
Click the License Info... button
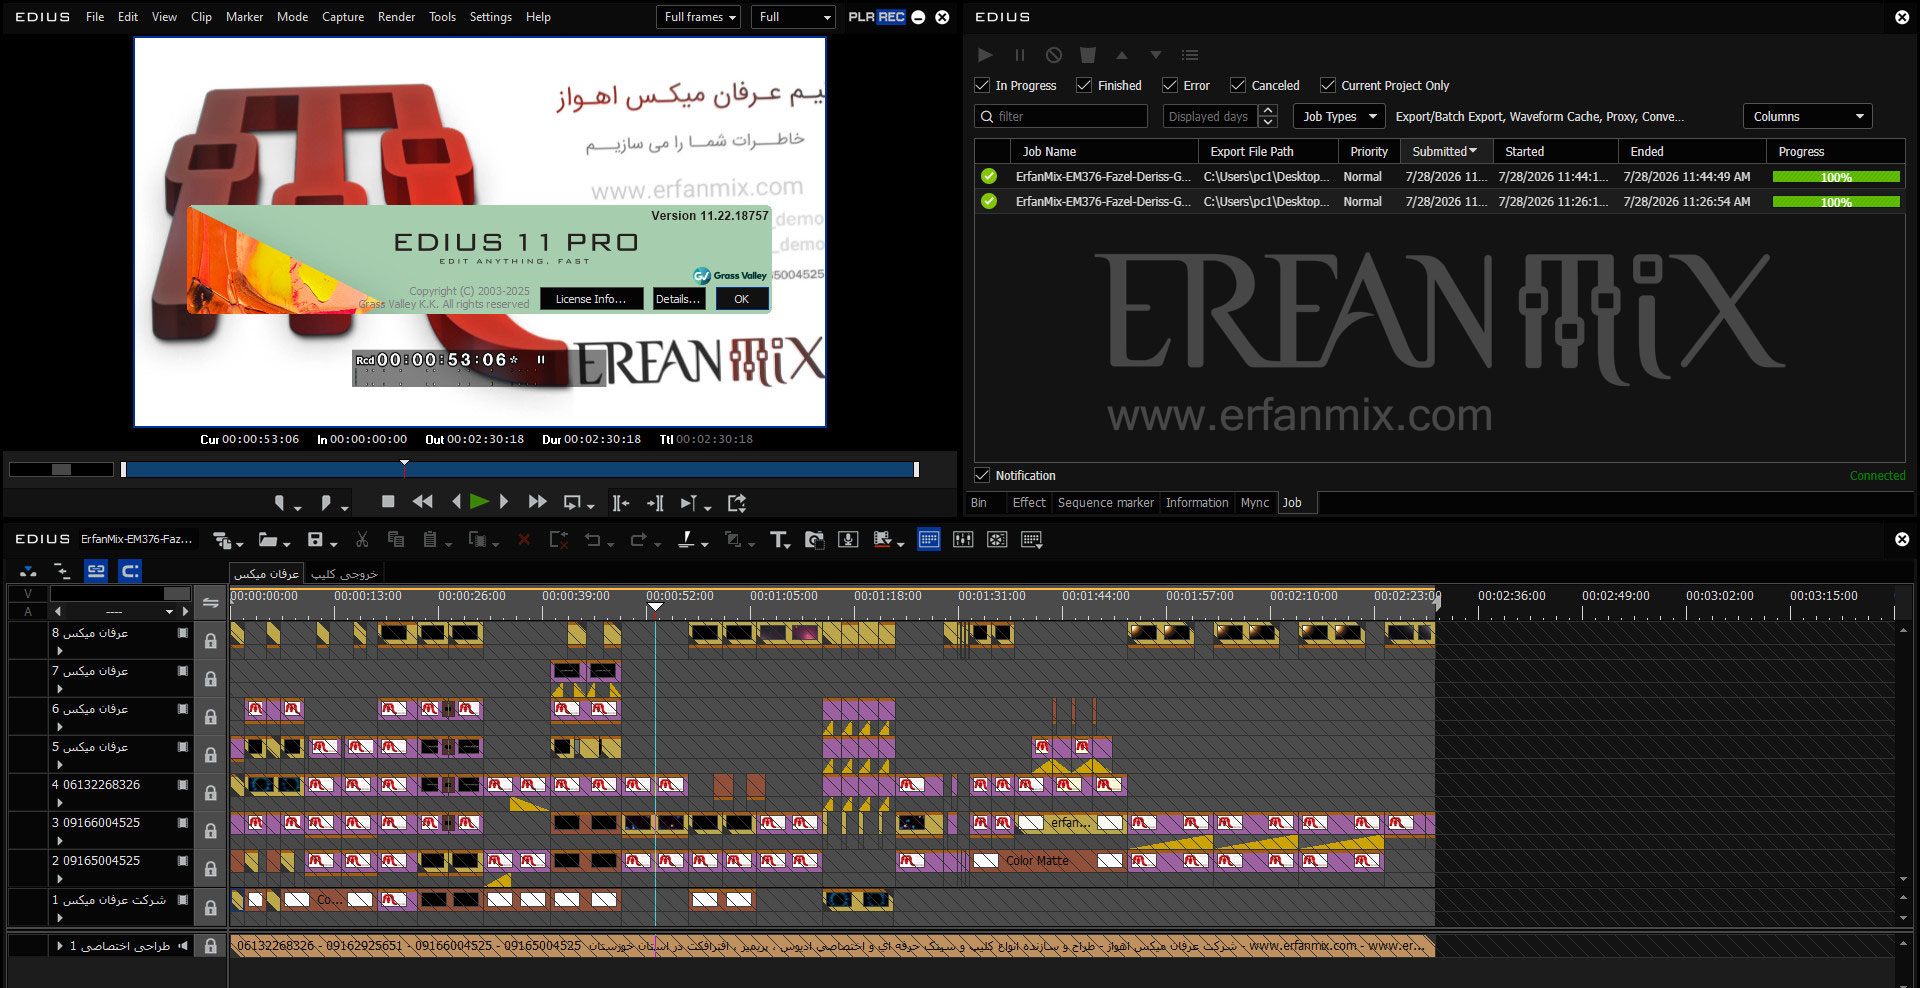[591, 299]
